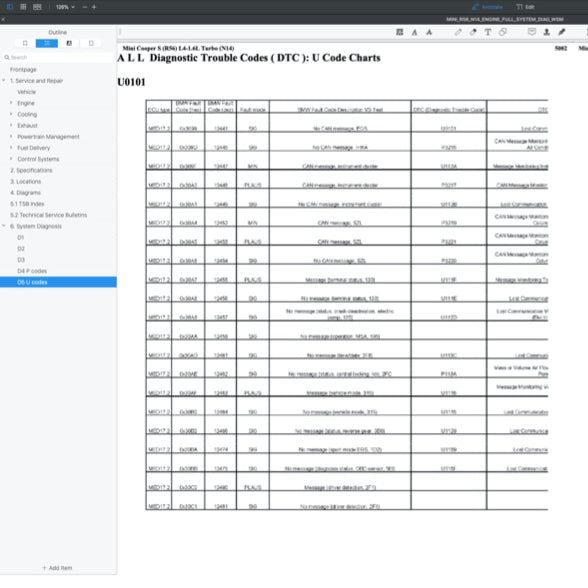Select the pencil drawing tool
This screenshot has height=588, width=588.
coord(458,32)
